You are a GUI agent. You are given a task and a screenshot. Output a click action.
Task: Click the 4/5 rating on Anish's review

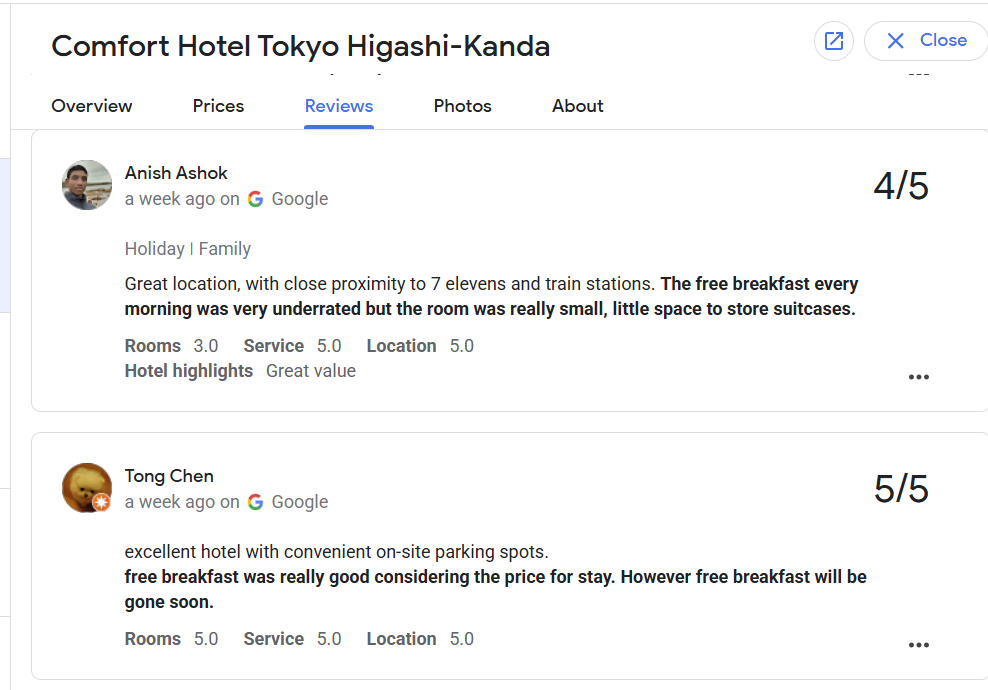tap(900, 186)
